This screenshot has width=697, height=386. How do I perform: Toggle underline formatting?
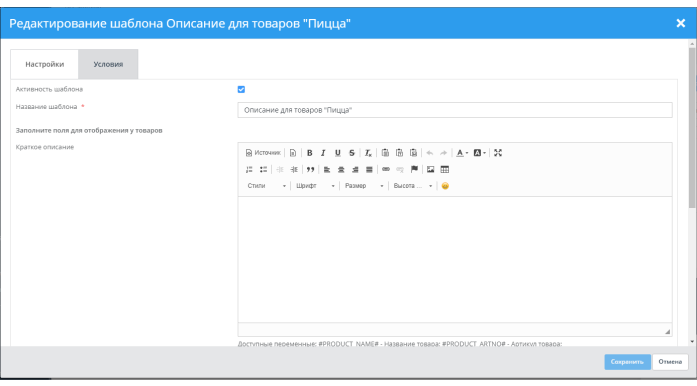pyautogui.click(x=337, y=153)
